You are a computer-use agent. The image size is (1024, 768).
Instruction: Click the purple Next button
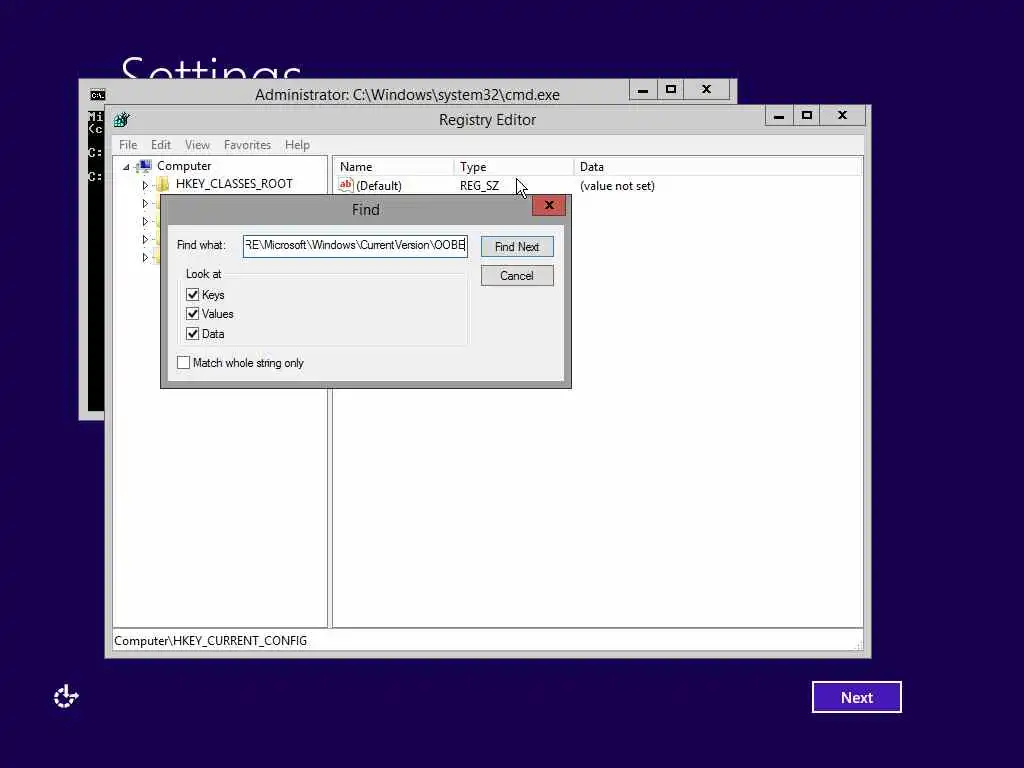click(x=857, y=697)
